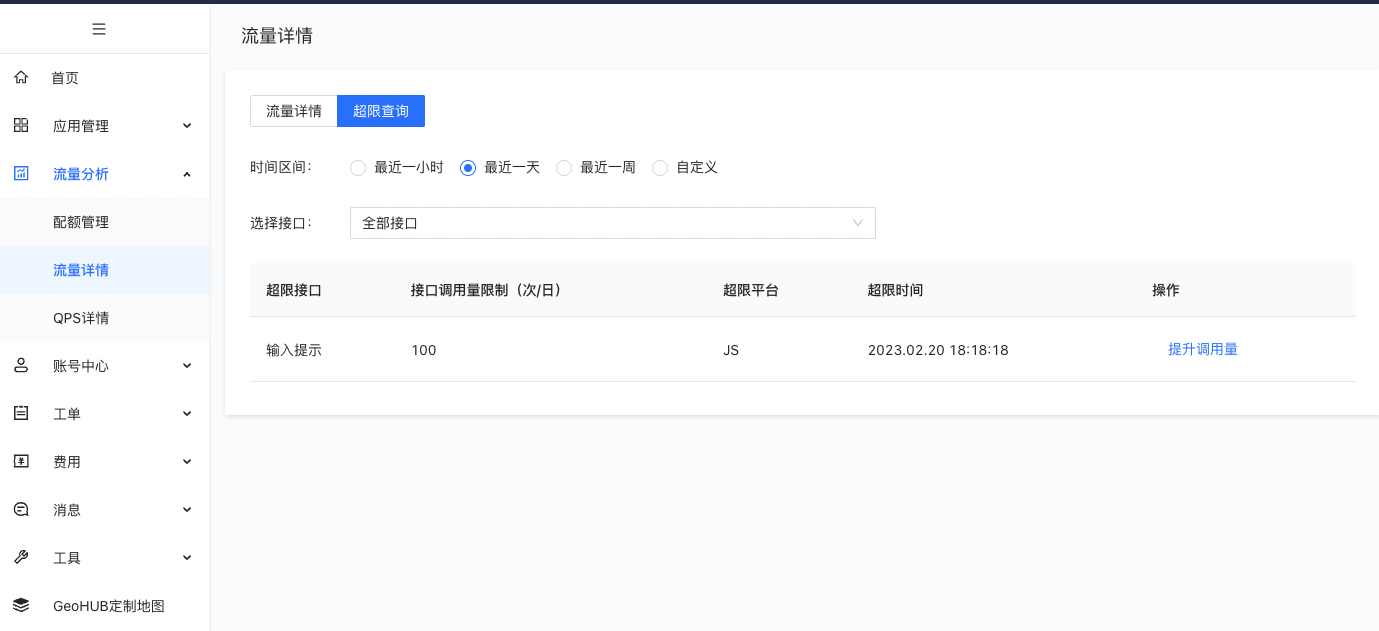Screen dimensions: 1379x631
Task: Click the yen icon beside 费用
Action: click(x=21, y=461)
